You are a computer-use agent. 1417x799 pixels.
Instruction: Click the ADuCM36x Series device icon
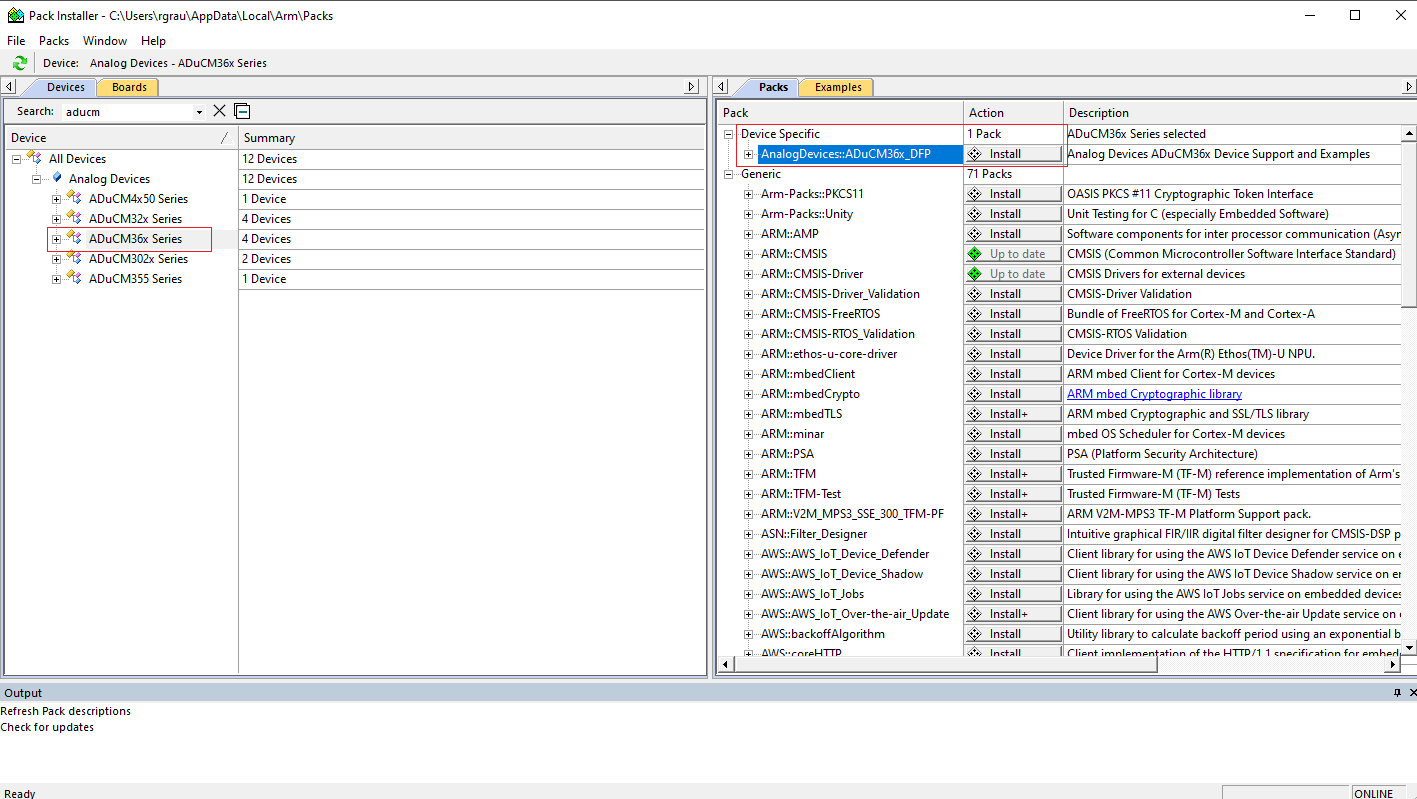pos(74,238)
